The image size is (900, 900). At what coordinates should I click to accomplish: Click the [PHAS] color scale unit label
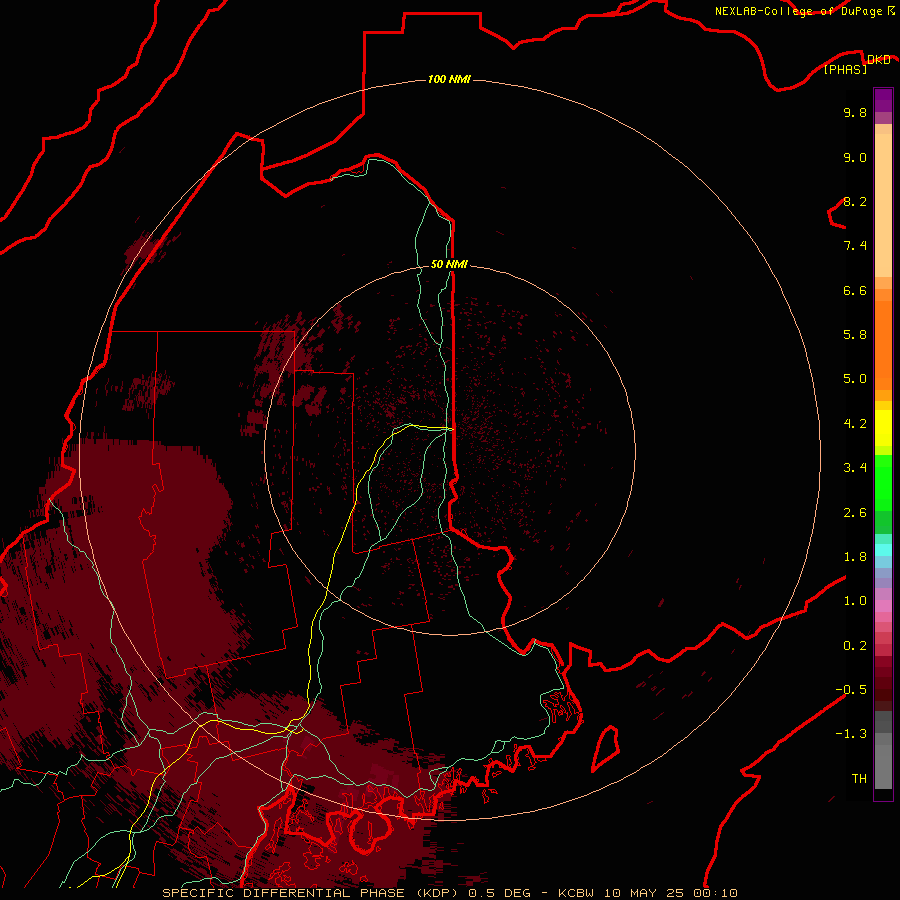[x=845, y=69]
